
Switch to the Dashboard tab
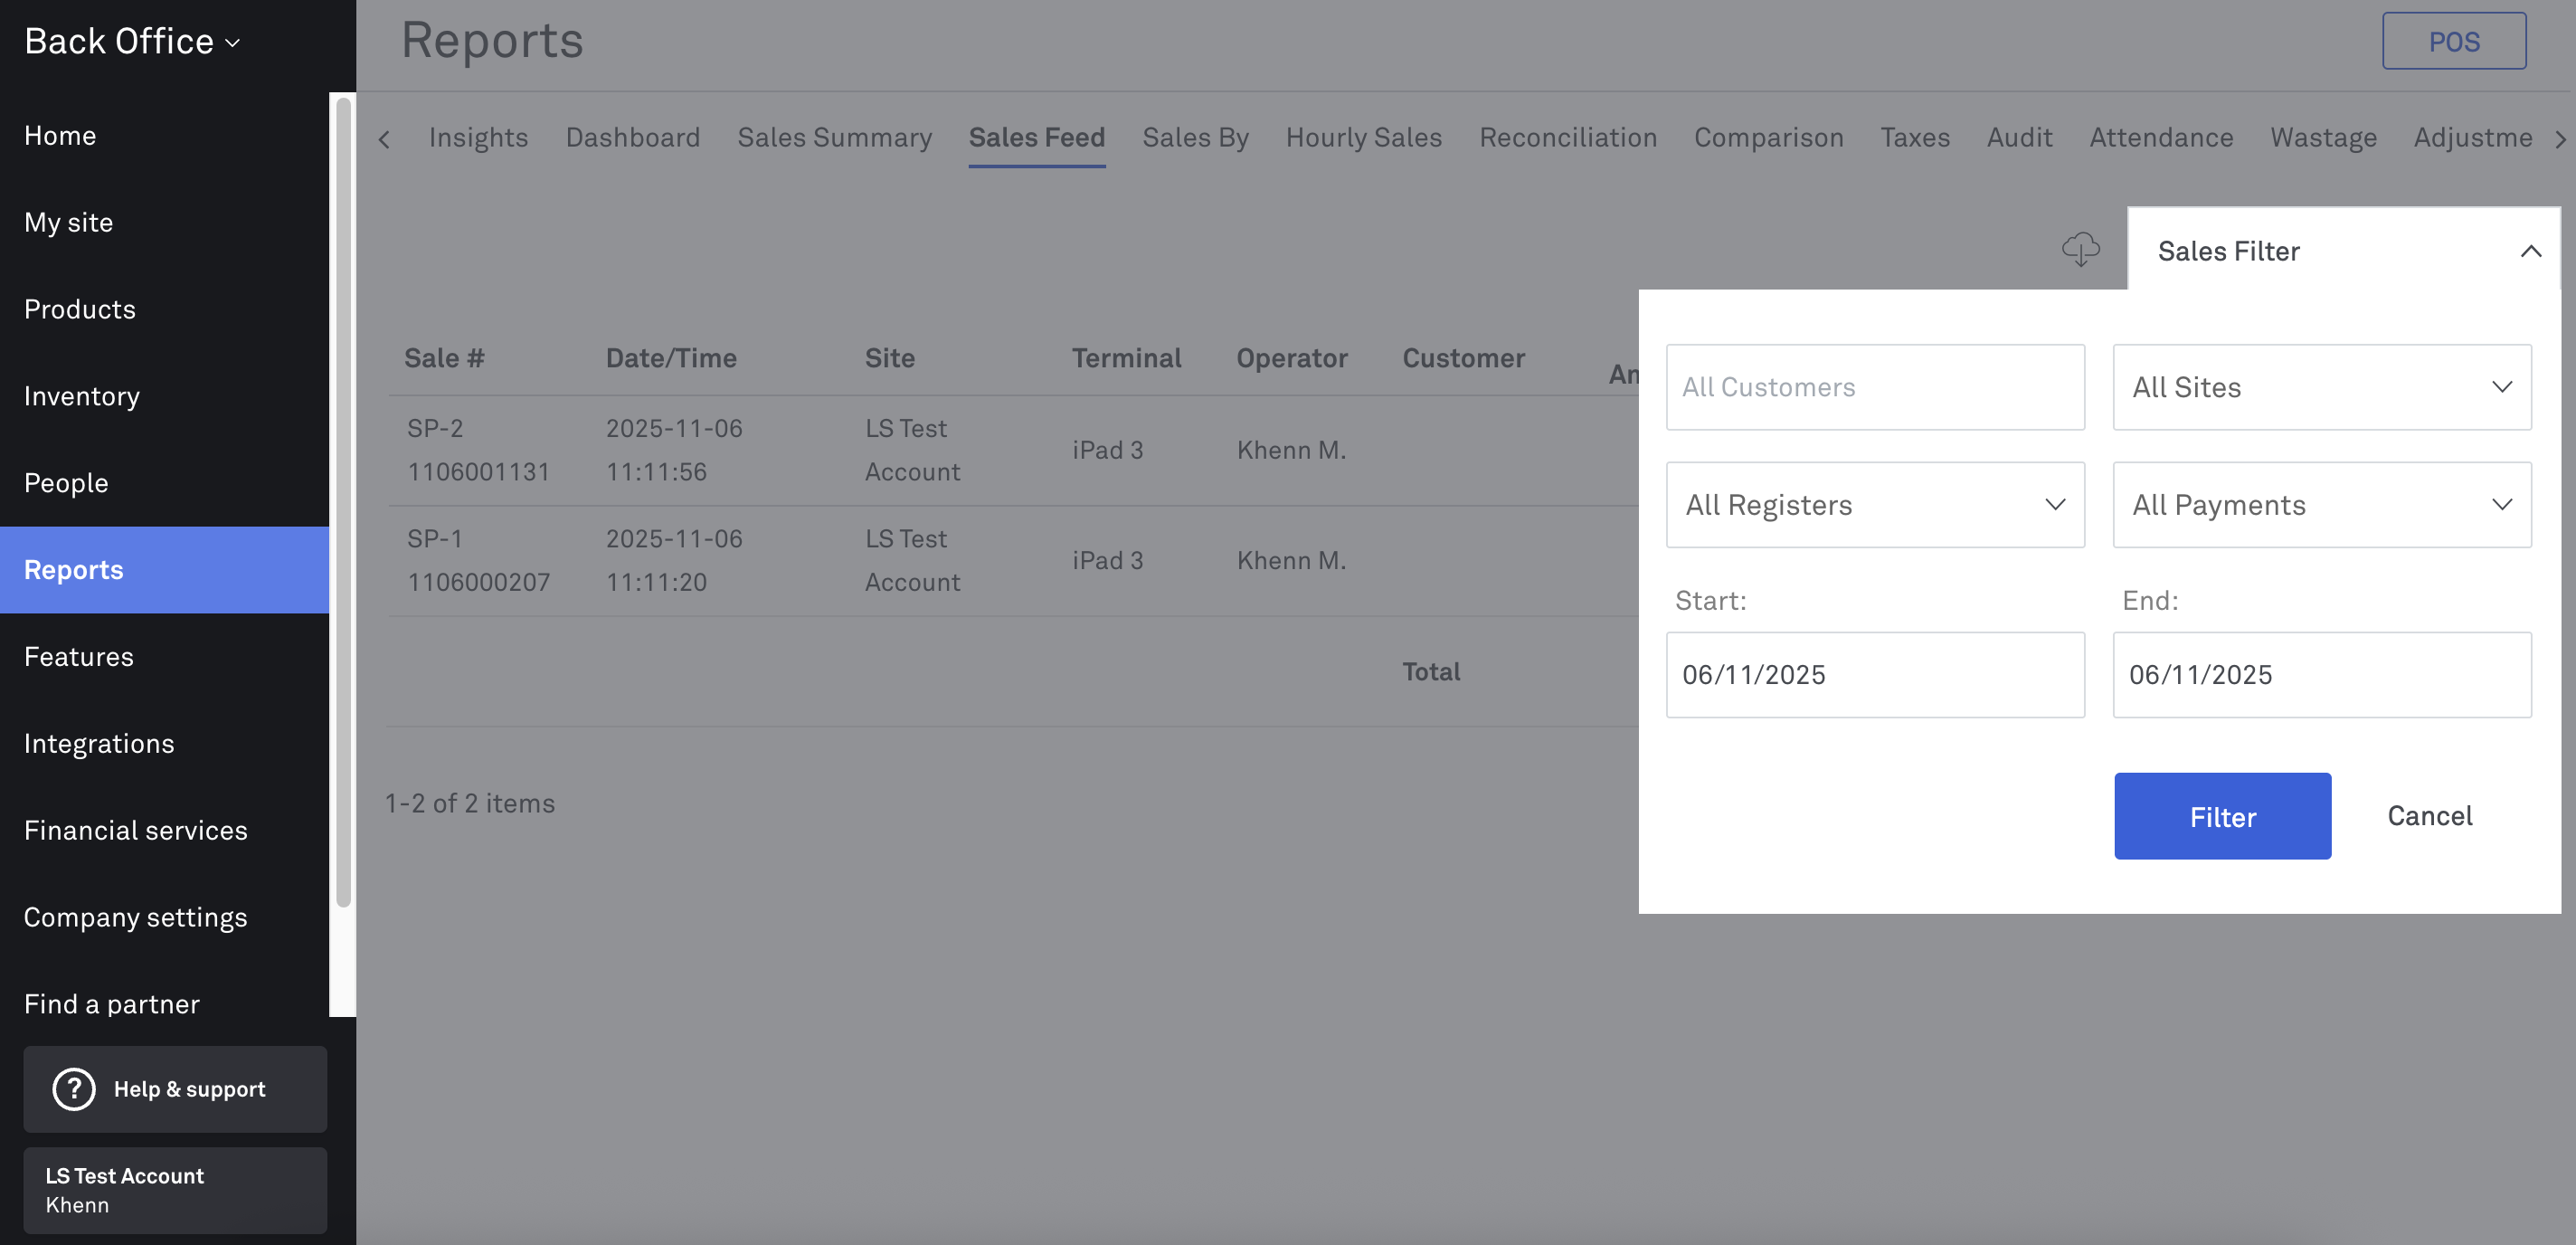tap(633, 137)
